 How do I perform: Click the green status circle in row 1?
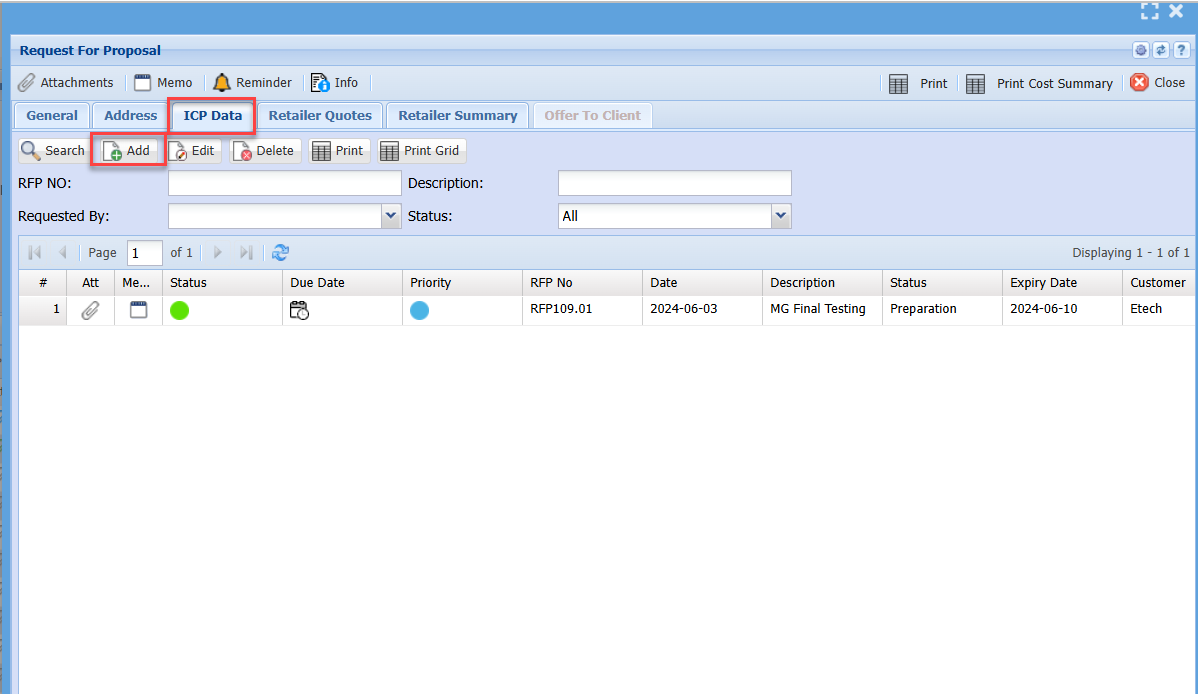(x=180, y=310)
